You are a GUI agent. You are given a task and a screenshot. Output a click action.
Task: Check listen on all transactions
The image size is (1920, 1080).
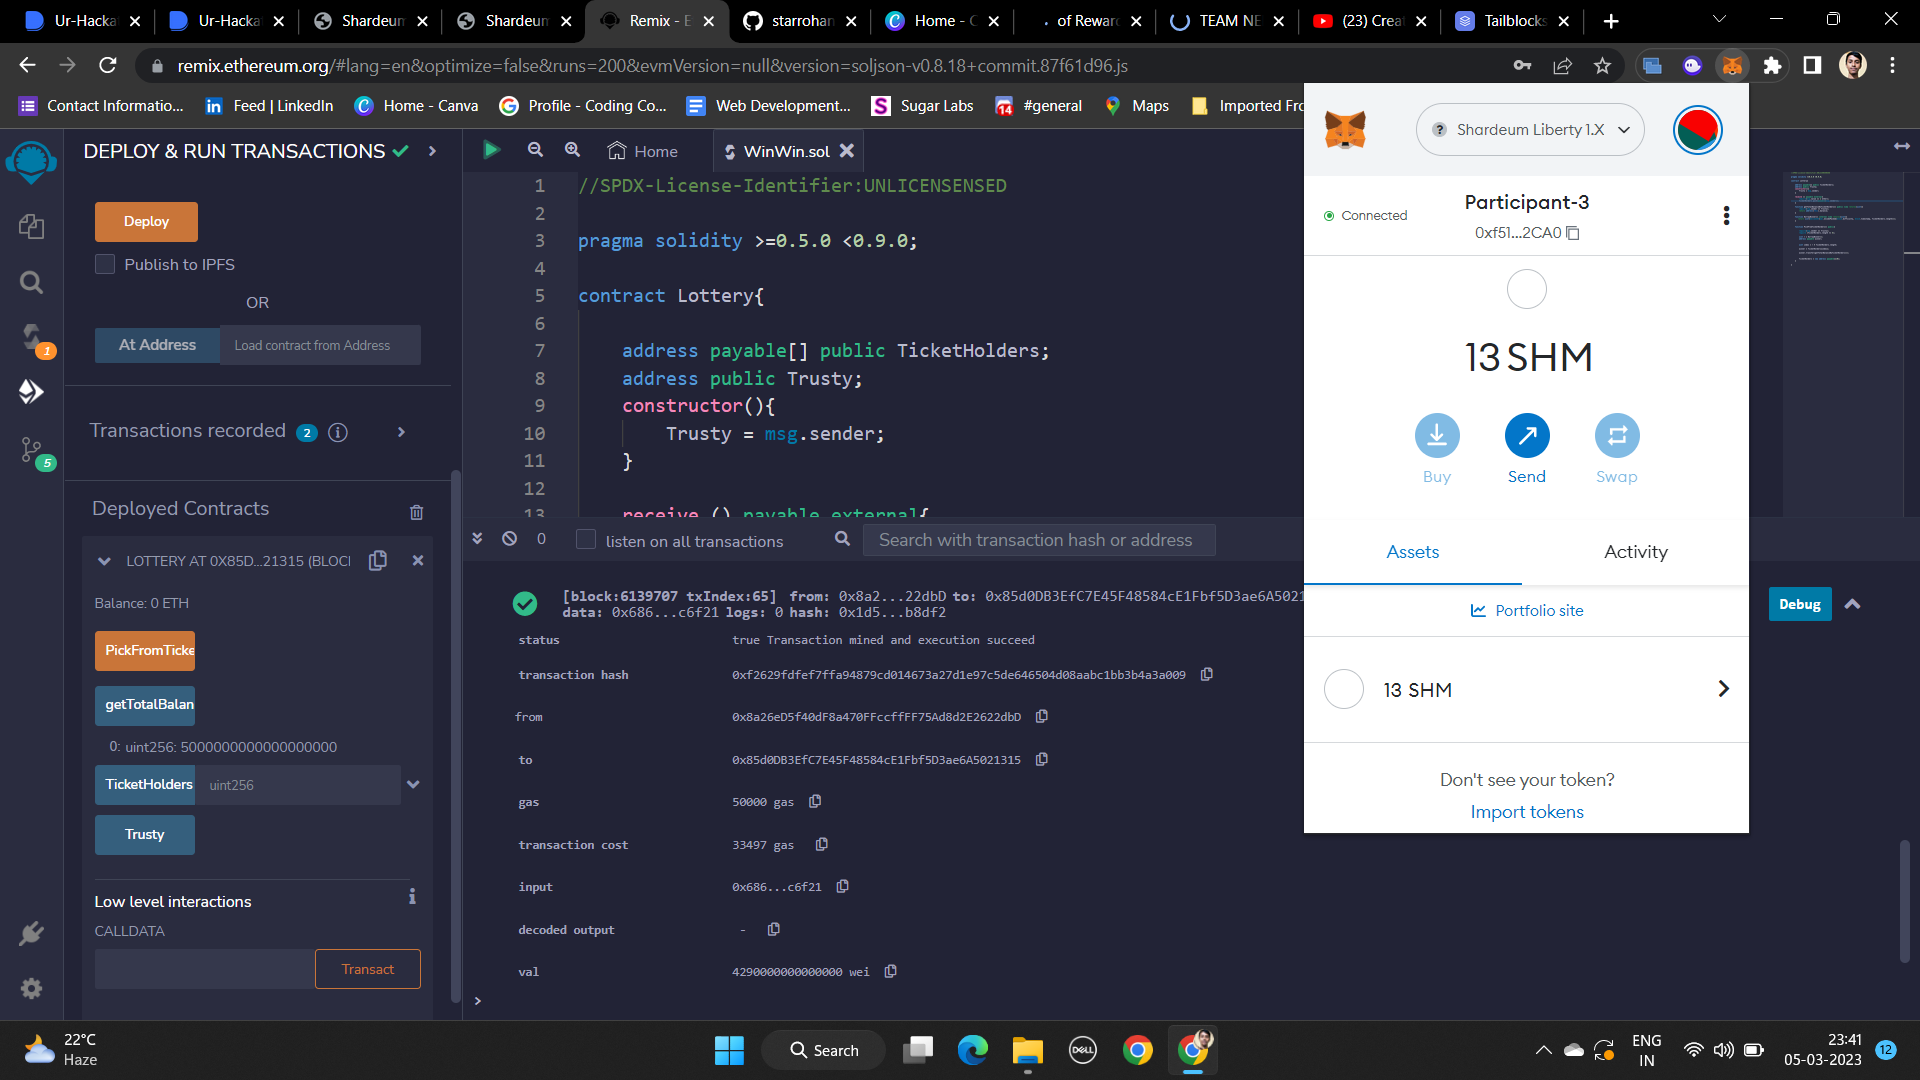point(586,540)
